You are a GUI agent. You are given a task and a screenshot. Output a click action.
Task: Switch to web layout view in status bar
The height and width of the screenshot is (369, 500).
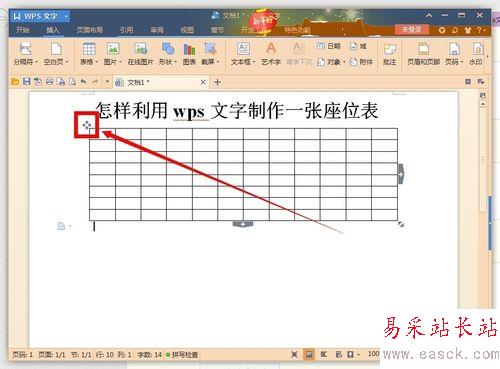pos(338,354)
